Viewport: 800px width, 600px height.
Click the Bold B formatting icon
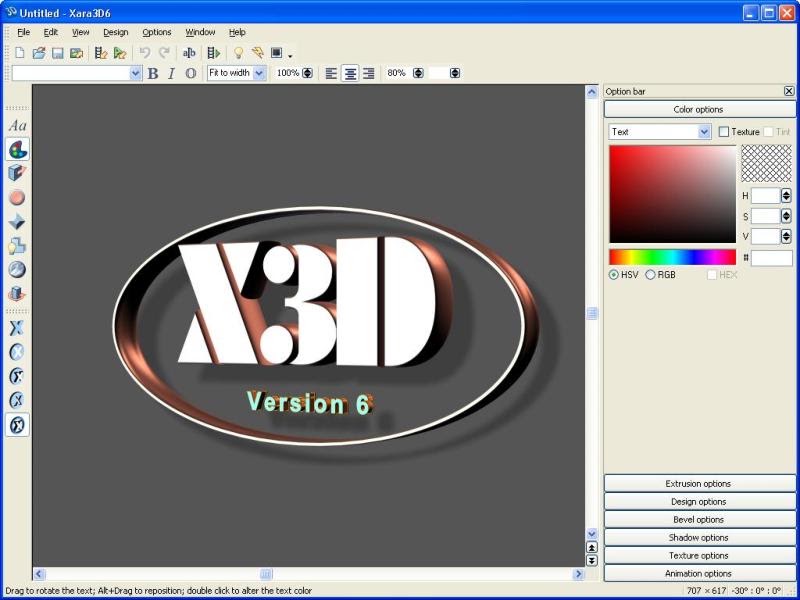(x=153, y=73)
